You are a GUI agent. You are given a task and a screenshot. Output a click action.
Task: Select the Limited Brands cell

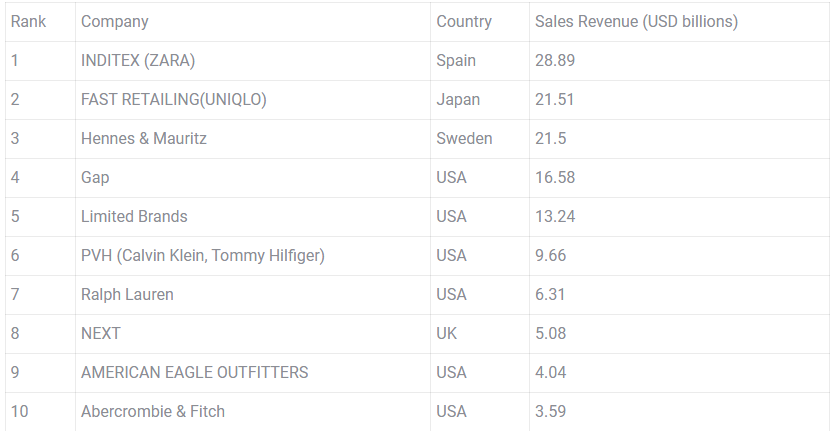coord(134,217)
